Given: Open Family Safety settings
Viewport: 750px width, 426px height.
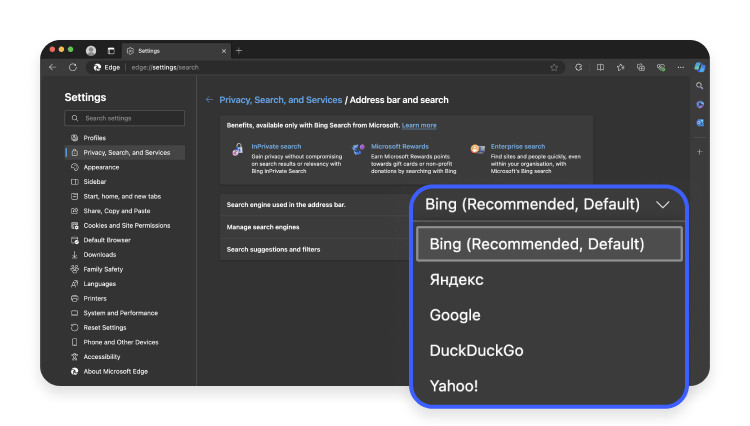Looking at the screenshot, I should coord(125,269).
